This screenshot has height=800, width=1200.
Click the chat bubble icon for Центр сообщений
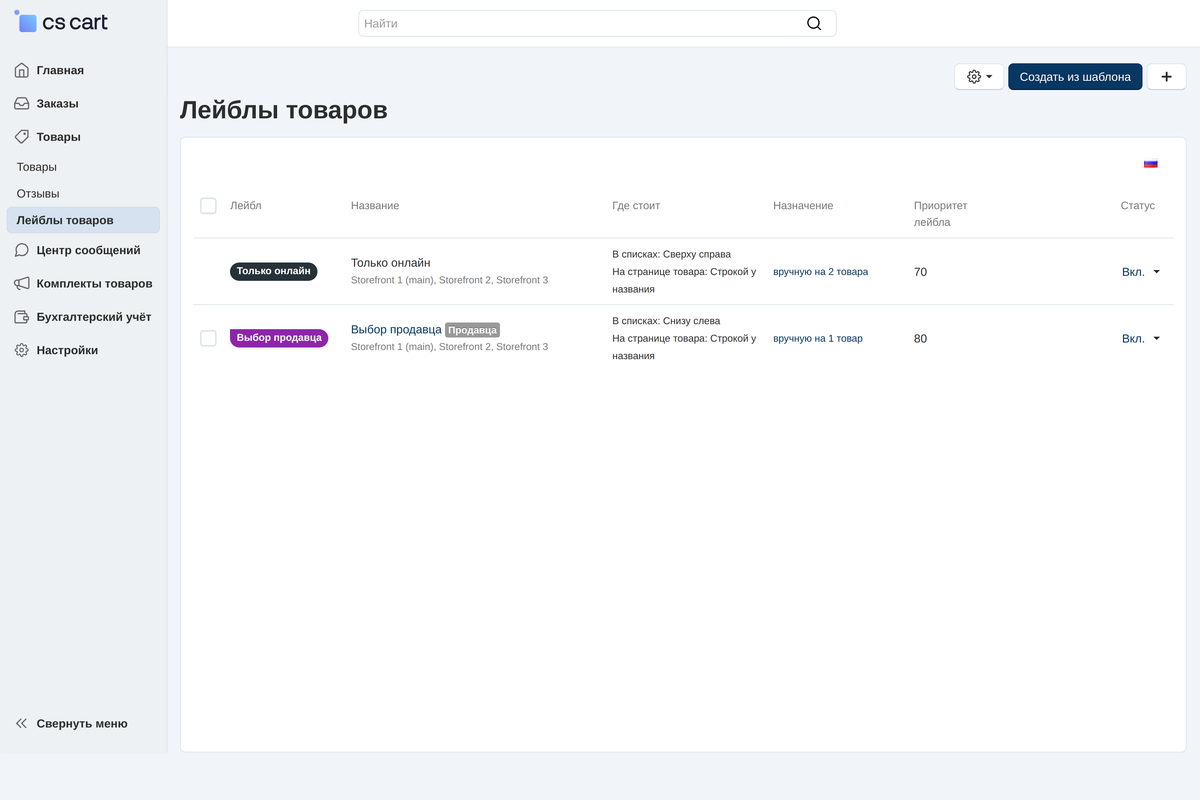tap(22, 250)
